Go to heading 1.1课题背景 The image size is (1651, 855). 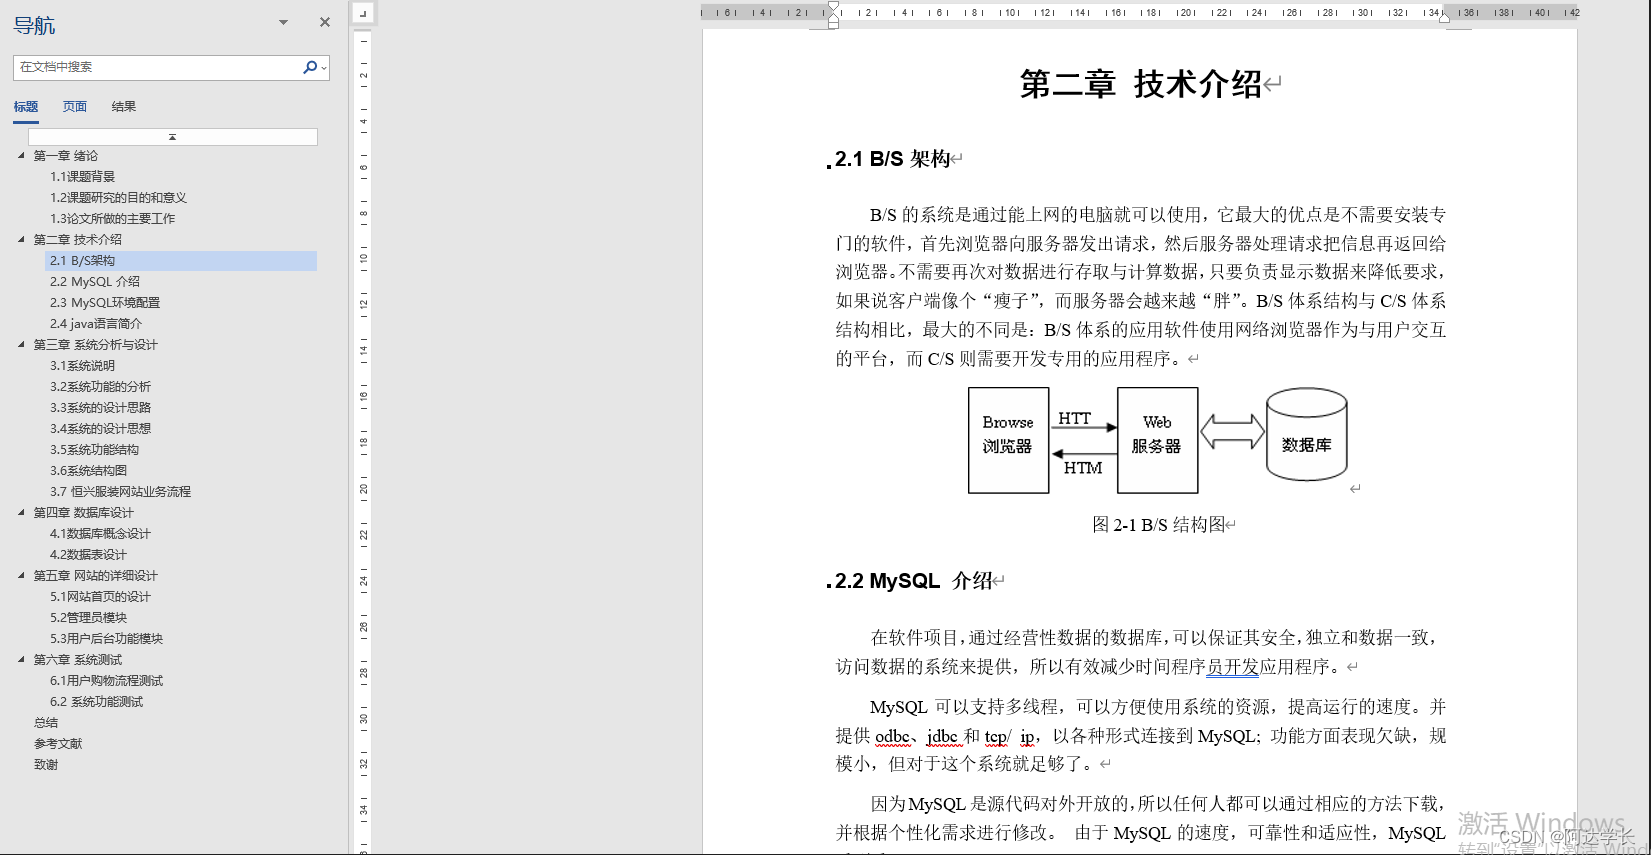pos(83,177)
